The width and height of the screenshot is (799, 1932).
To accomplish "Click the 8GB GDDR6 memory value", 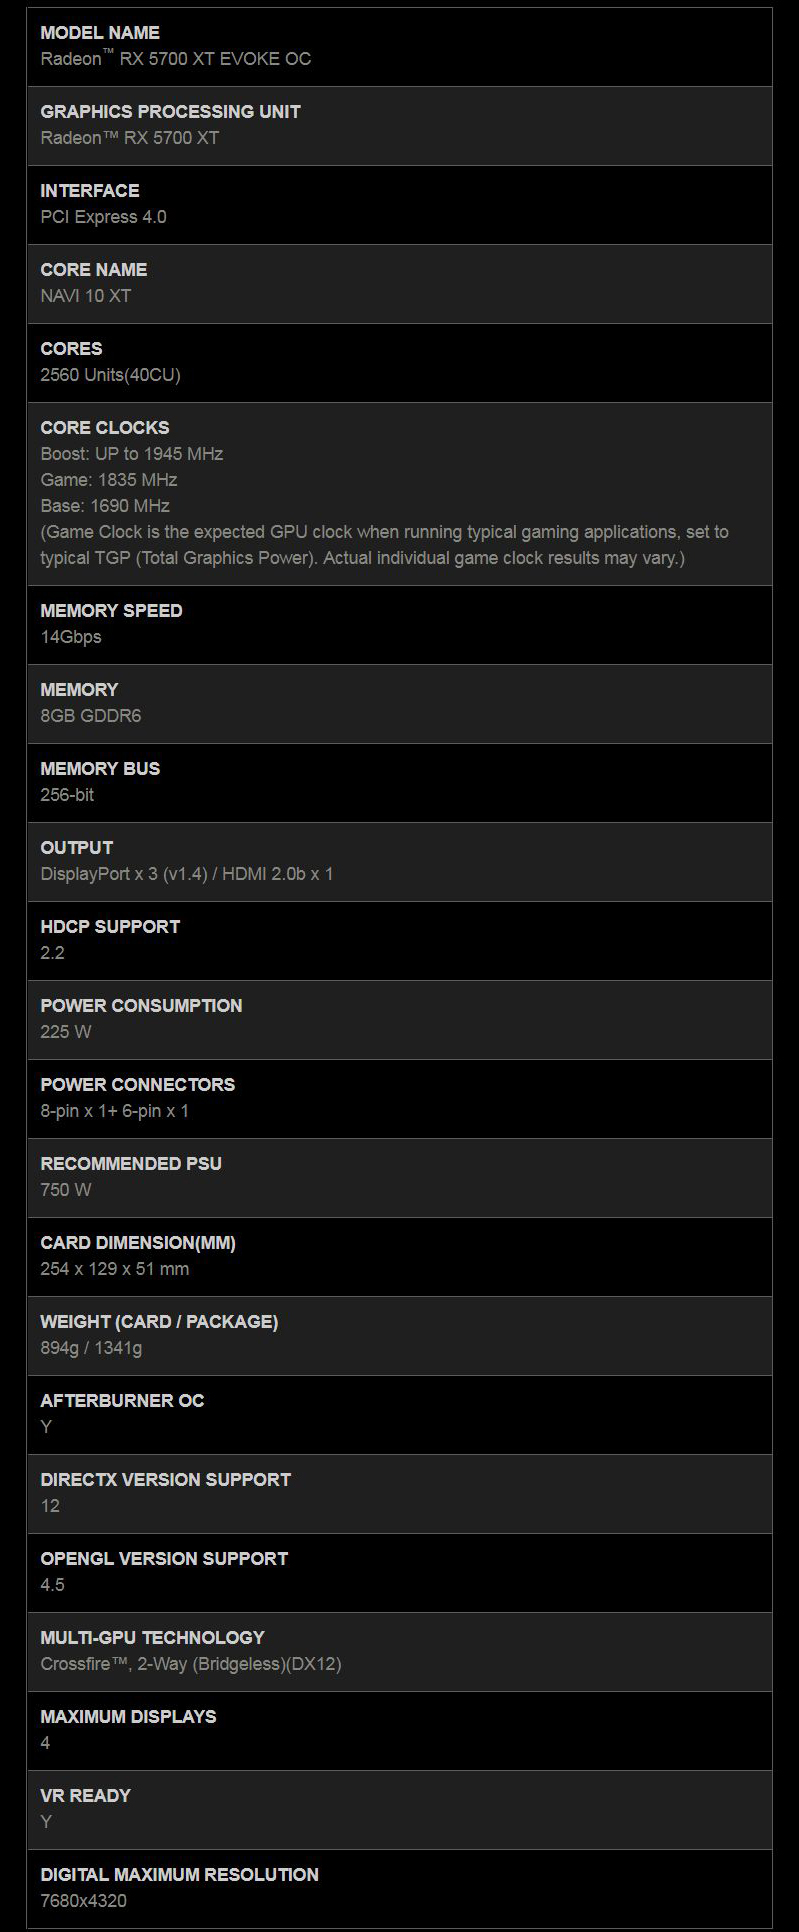I will pyautogui.click(x=90, y=716).
